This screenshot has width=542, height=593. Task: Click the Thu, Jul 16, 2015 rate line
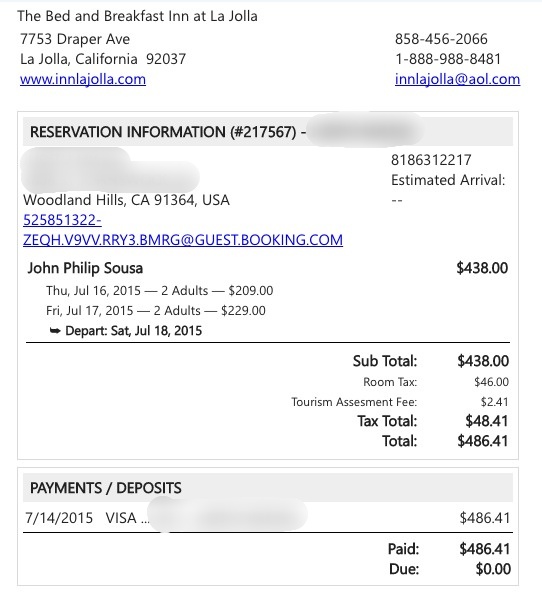[160, 290]
